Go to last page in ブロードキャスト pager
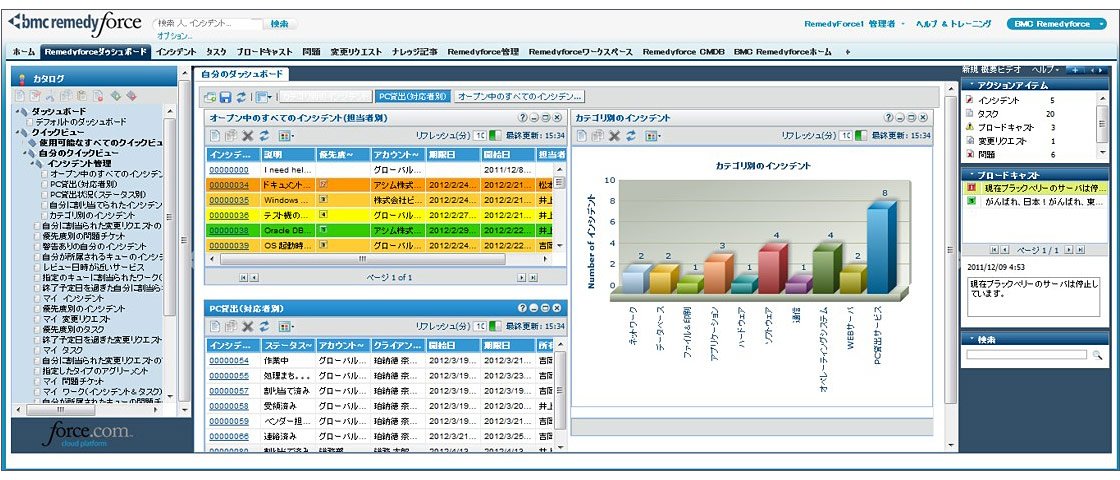 1080,249
